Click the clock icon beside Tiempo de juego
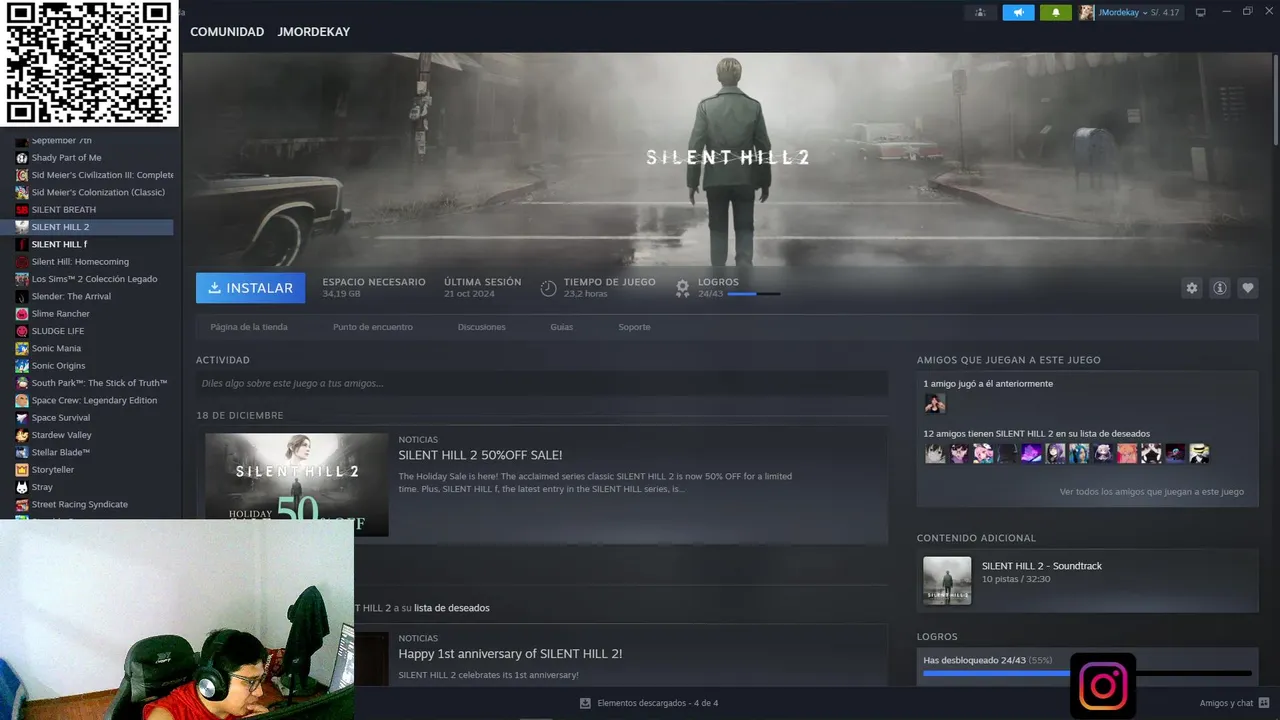 [x=548, y=288]
